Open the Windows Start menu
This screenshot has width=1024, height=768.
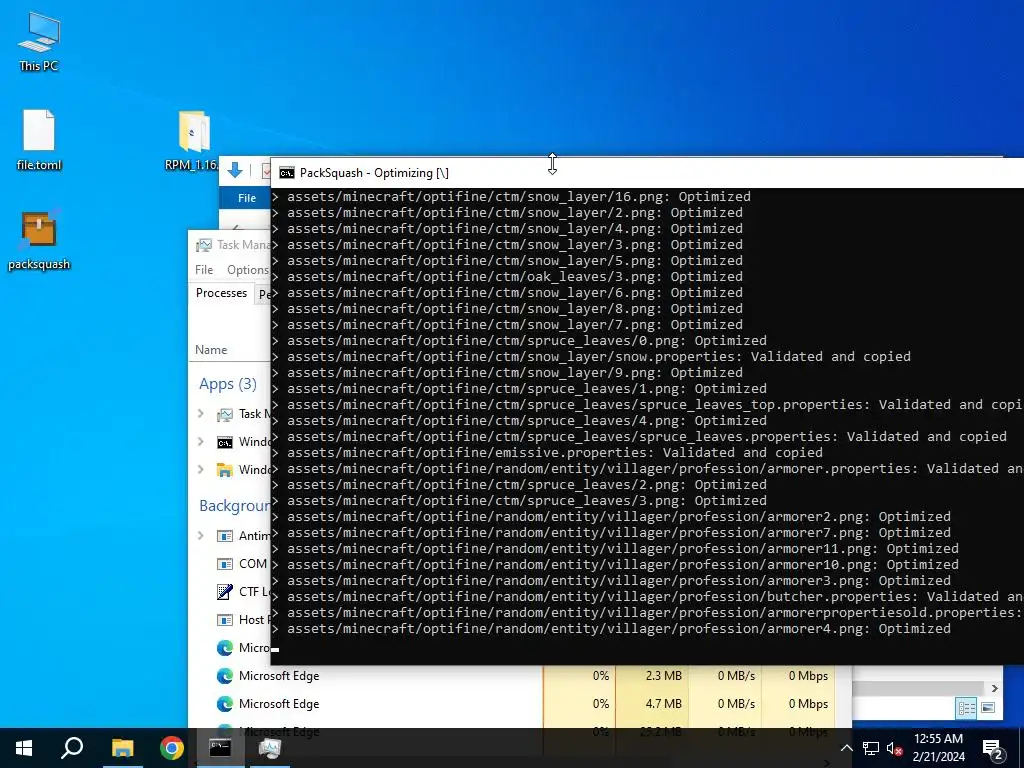pos(24,748)
